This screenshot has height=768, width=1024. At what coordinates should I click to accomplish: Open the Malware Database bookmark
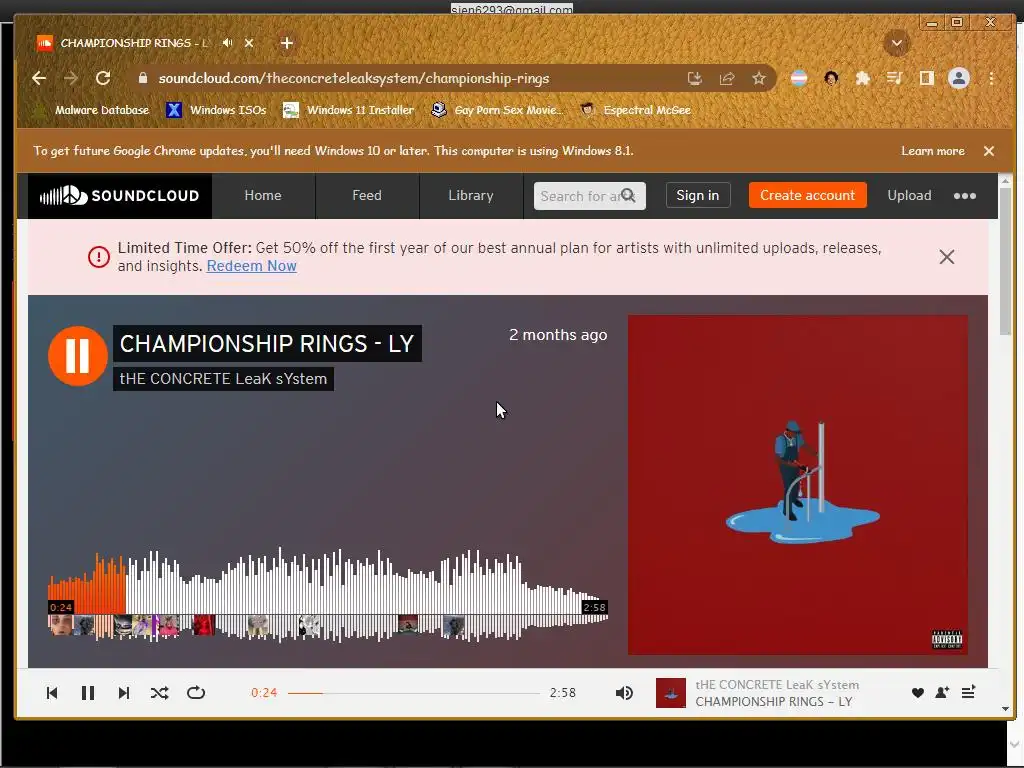(x=91, y=110)
